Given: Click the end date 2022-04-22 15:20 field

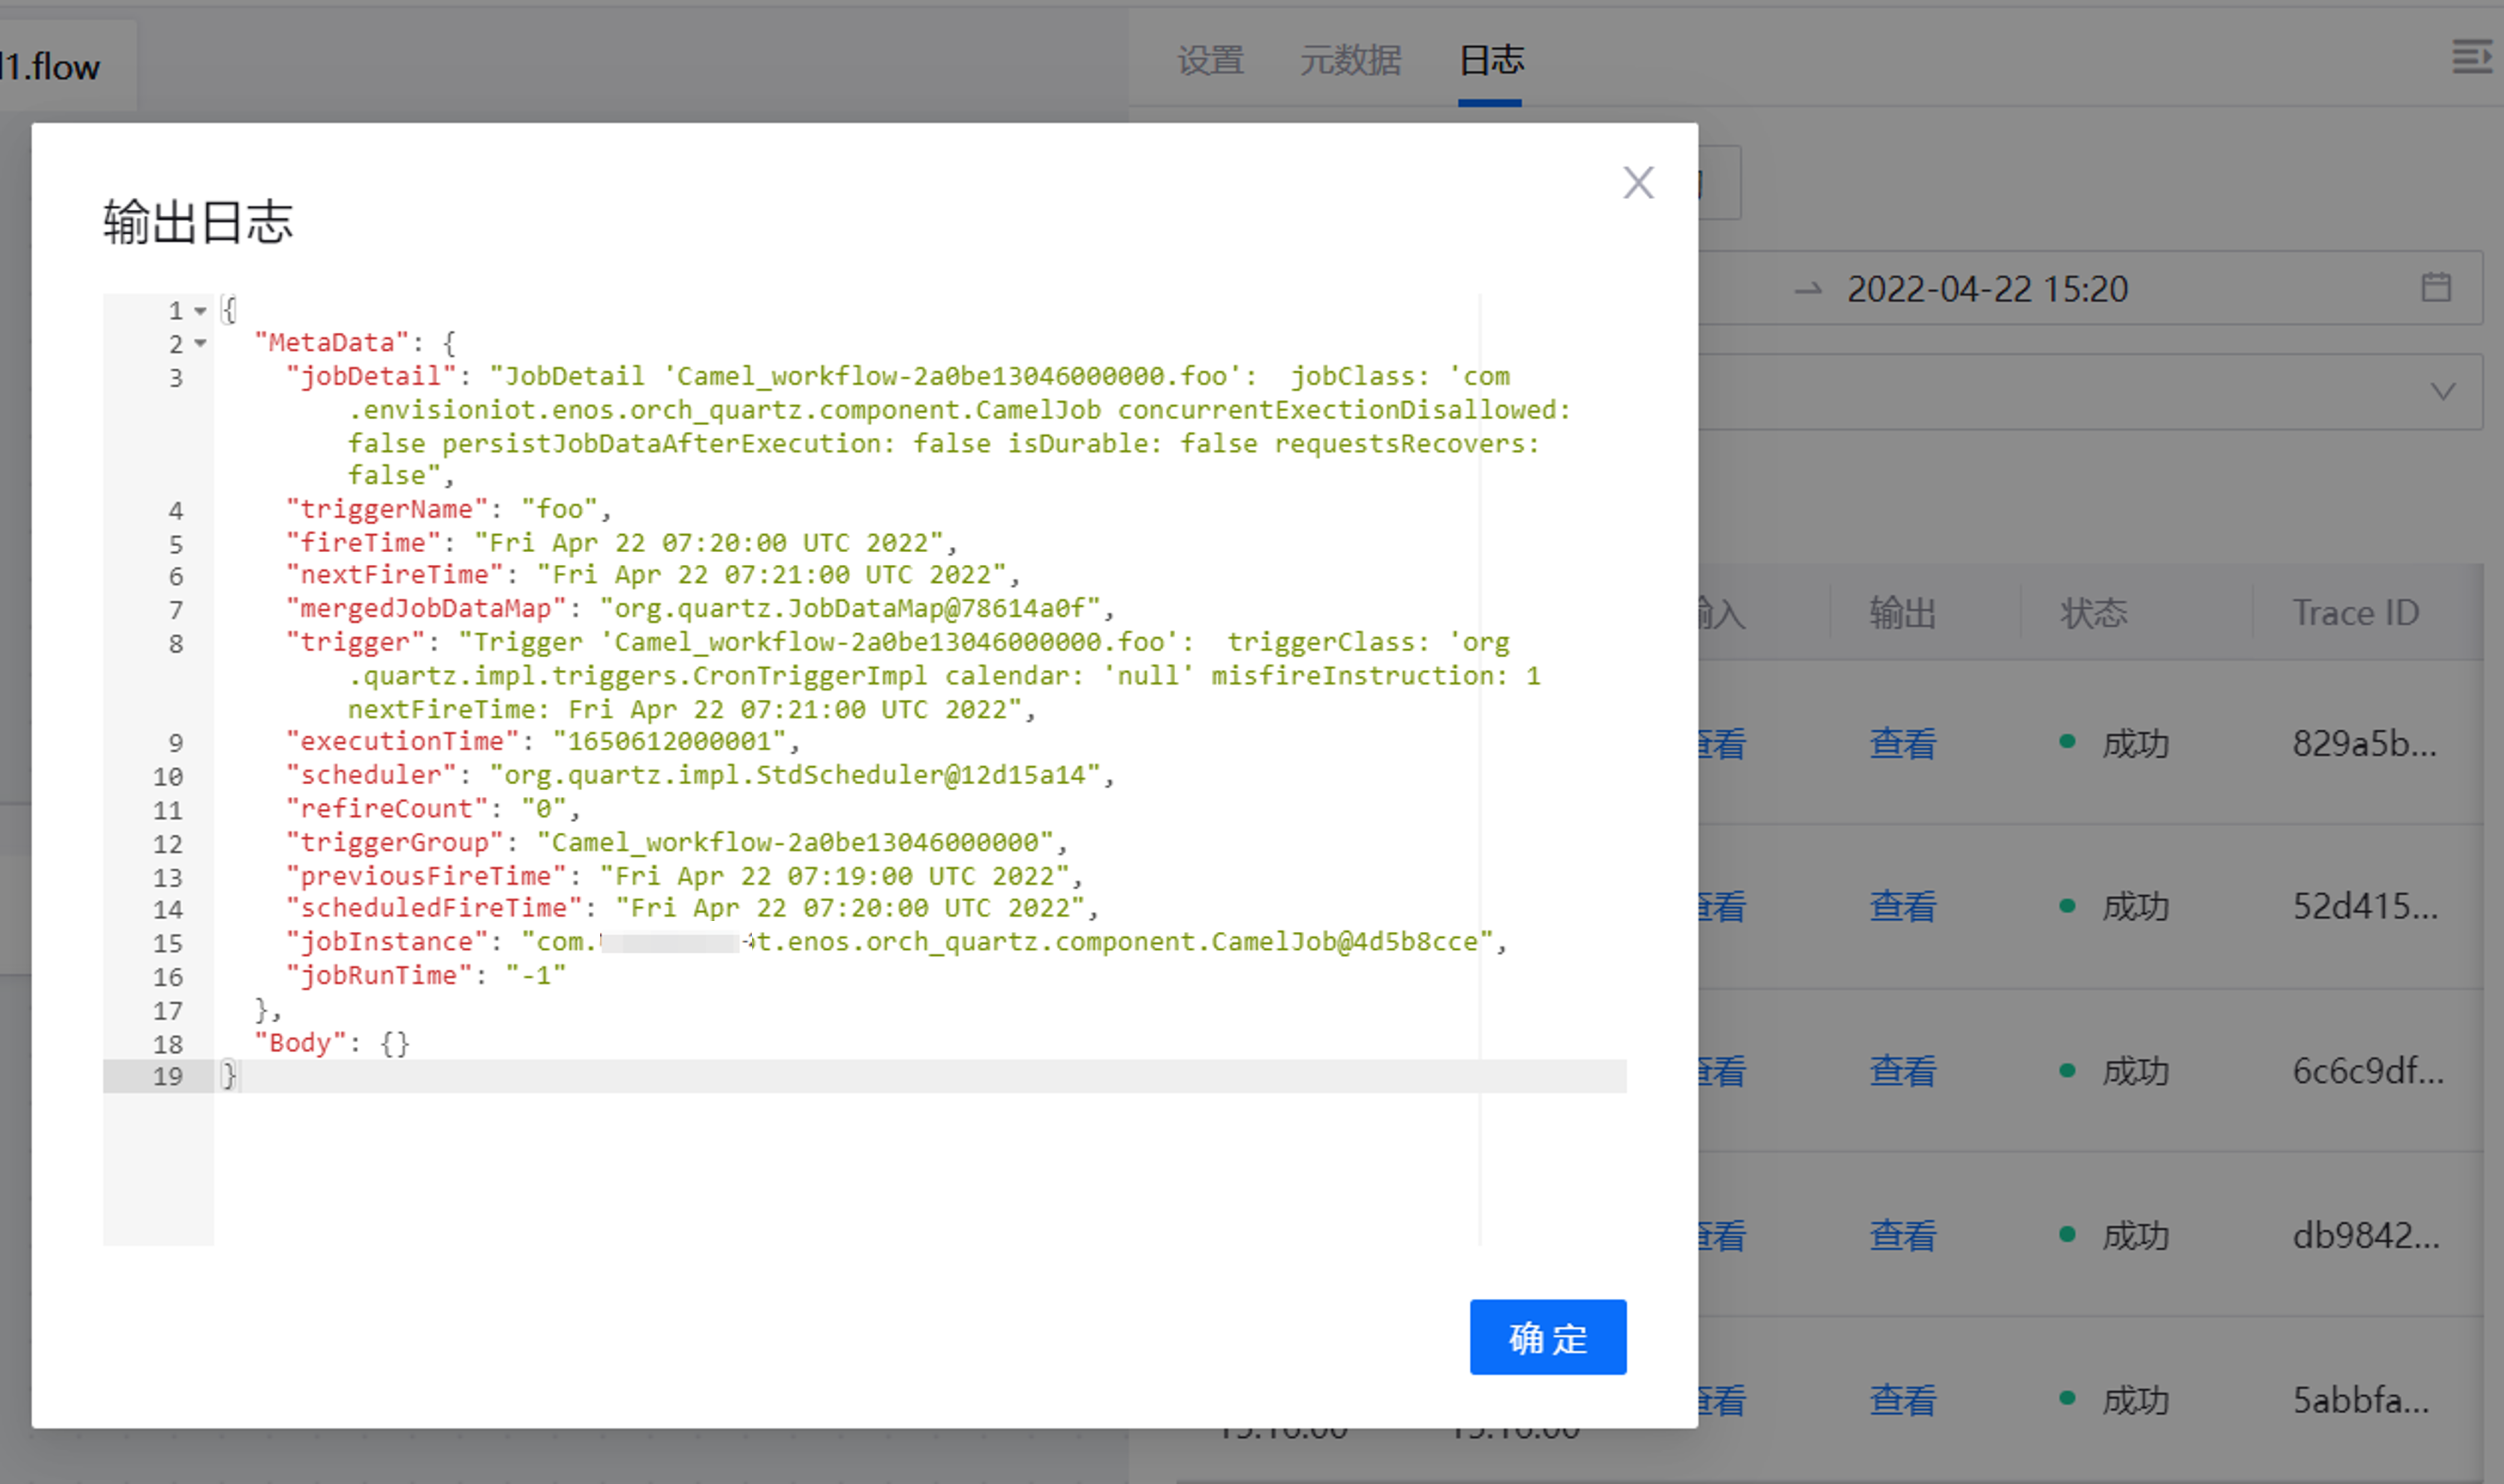Looking at the screenshot, I should pyautogui.click(x=1987, y=289).
